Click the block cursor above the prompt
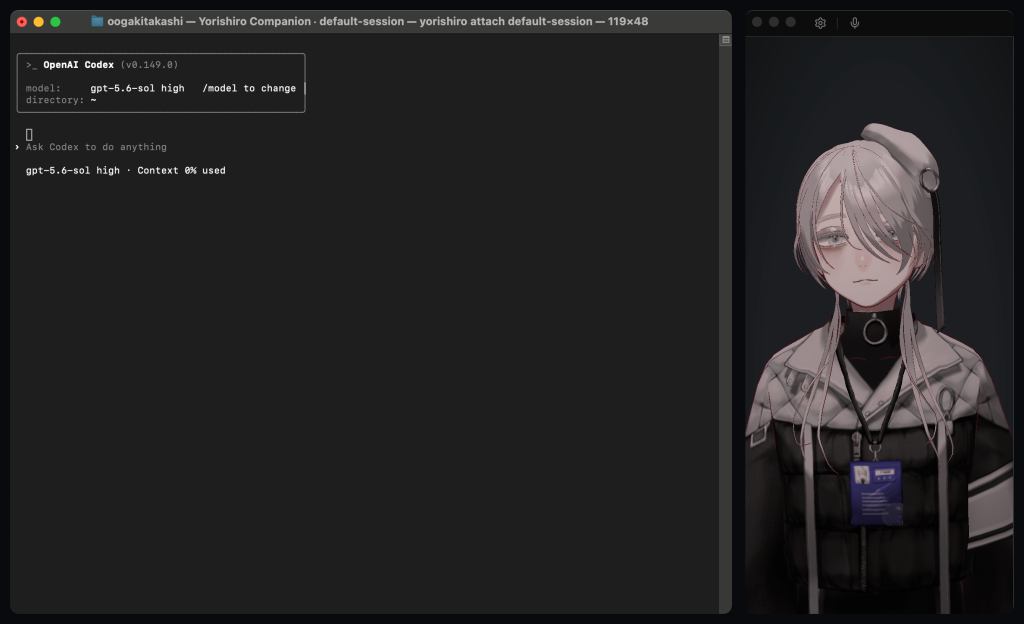 click(x=29, y=134)
